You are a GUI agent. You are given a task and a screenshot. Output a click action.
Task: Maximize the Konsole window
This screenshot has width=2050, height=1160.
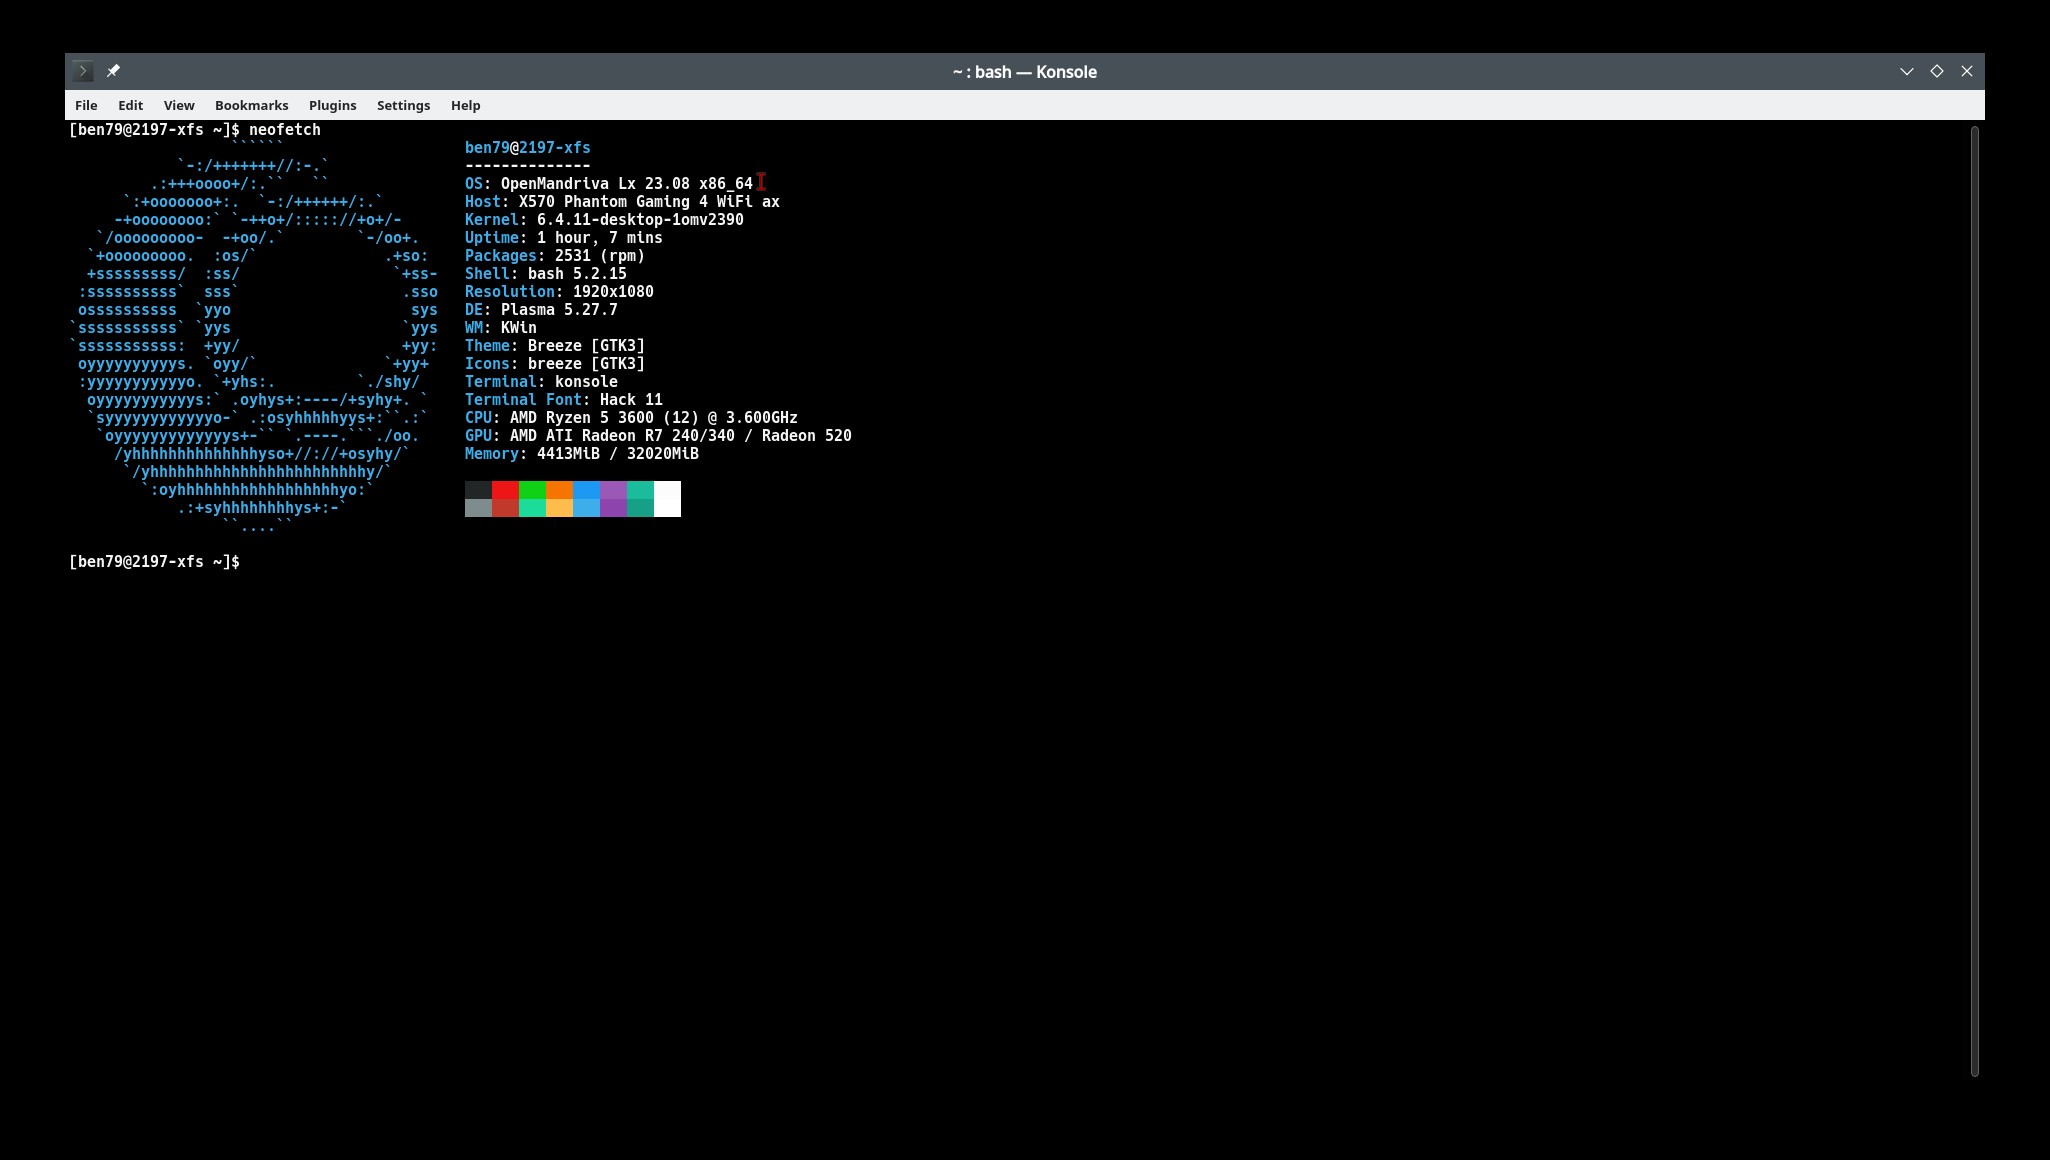(x=1936, y=71)
